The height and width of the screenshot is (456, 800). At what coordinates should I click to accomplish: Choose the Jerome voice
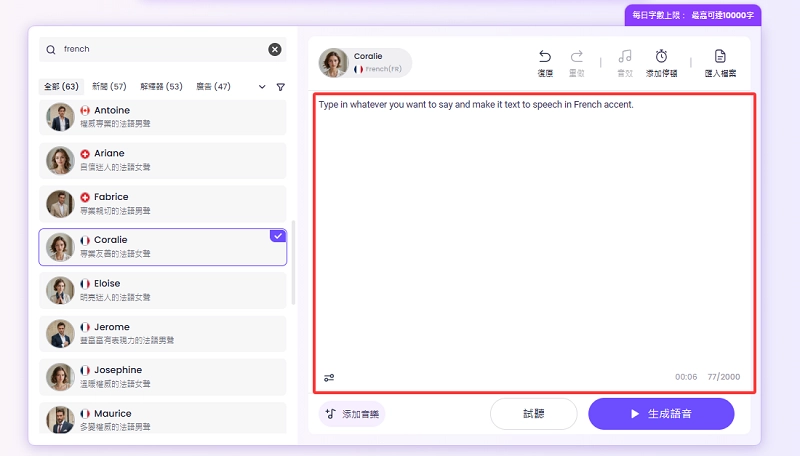162,334
